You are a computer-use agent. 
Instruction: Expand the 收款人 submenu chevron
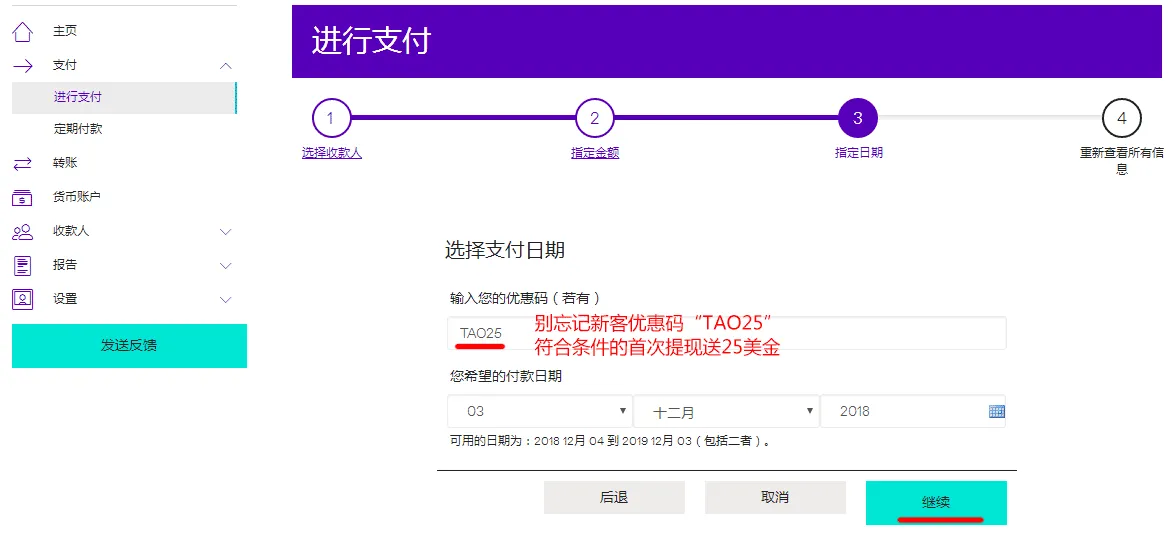[225, 232]
